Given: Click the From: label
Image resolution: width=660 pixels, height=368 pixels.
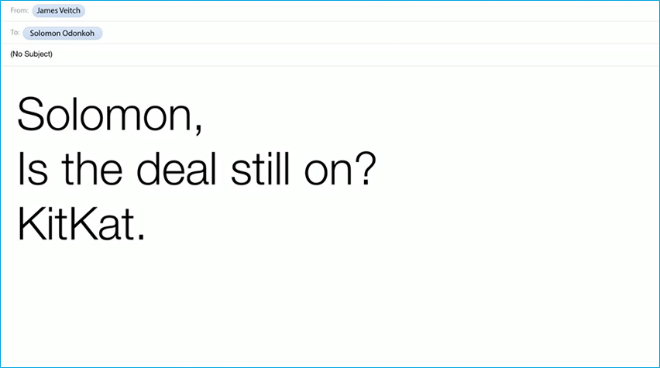Looking at the screenshot, I should (19, 11).
